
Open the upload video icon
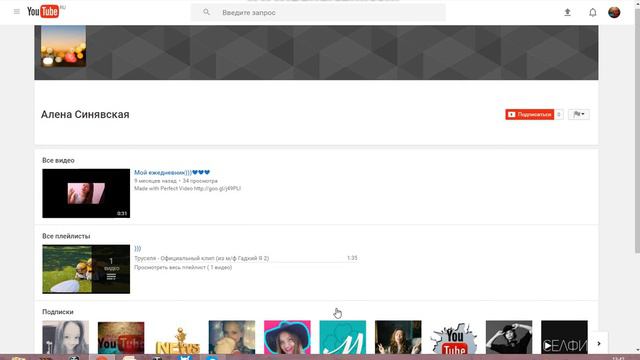pyautogui.click(x=567, y=12)
